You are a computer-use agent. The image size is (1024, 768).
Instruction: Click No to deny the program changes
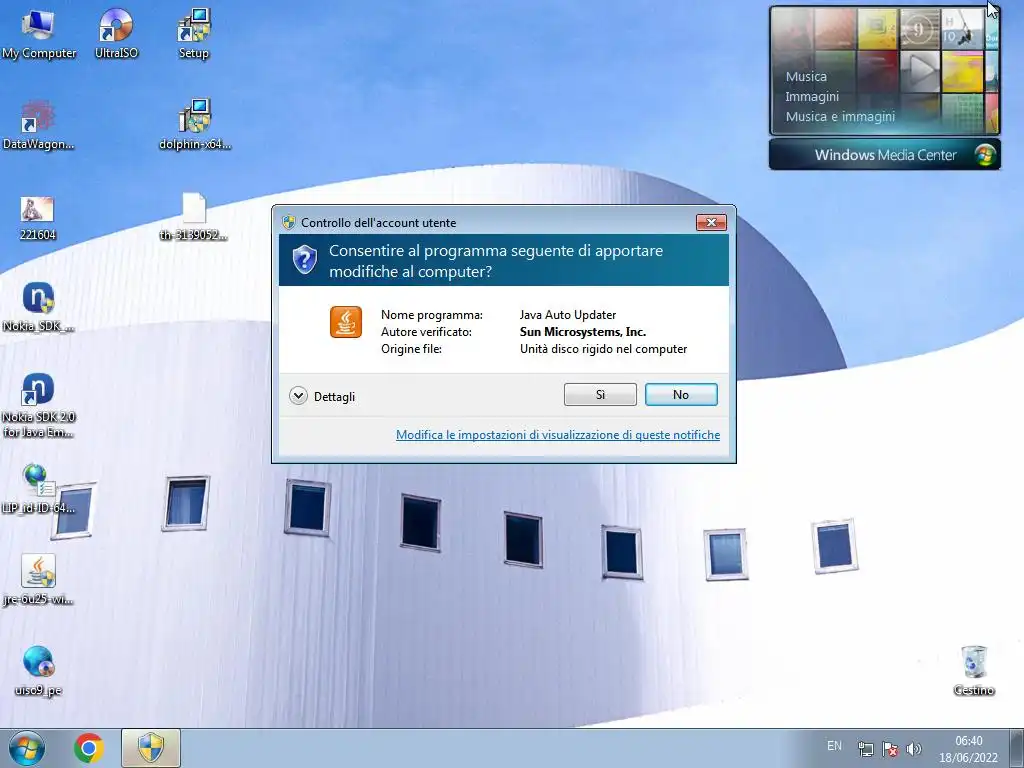pos(681,394)
